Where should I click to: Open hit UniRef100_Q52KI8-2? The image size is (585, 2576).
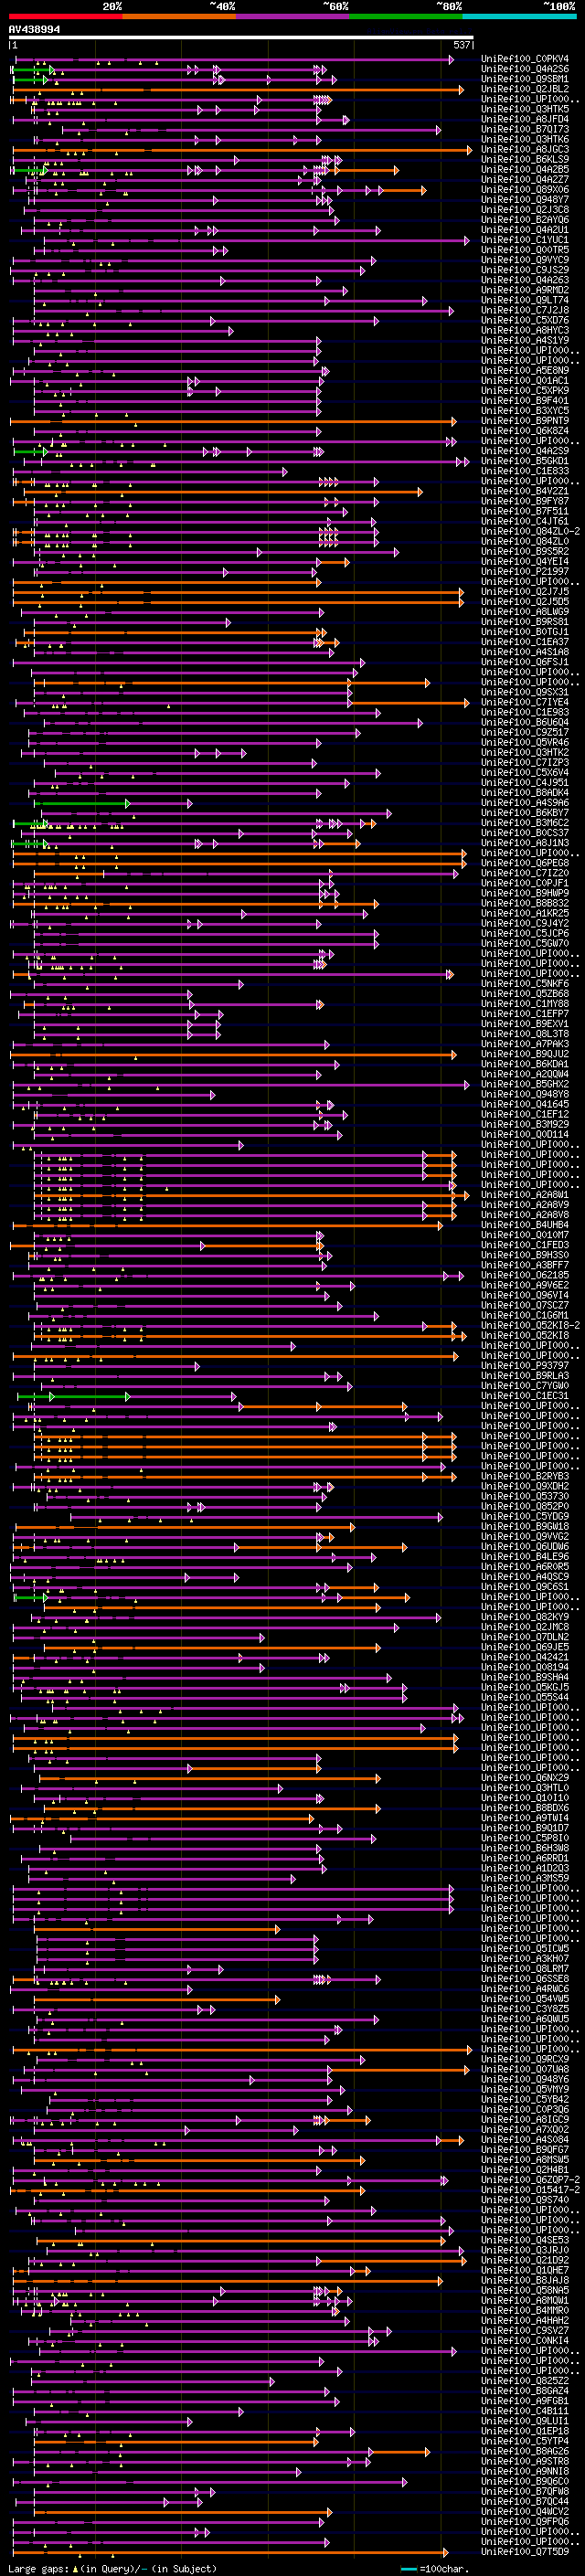(531, 1325)
